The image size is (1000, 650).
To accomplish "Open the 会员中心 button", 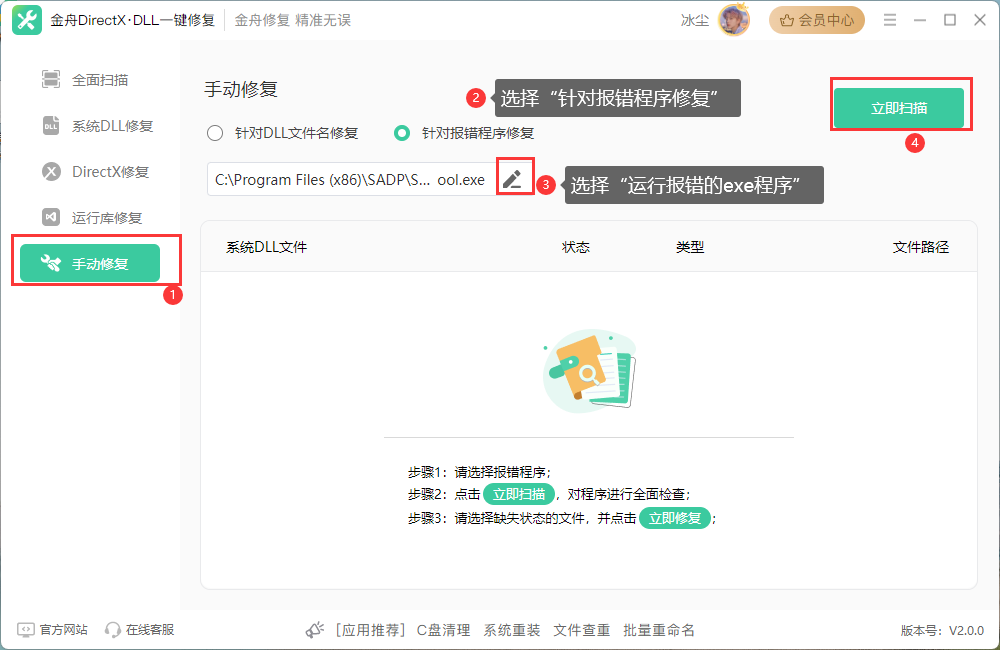I will [x=816, y=20].
